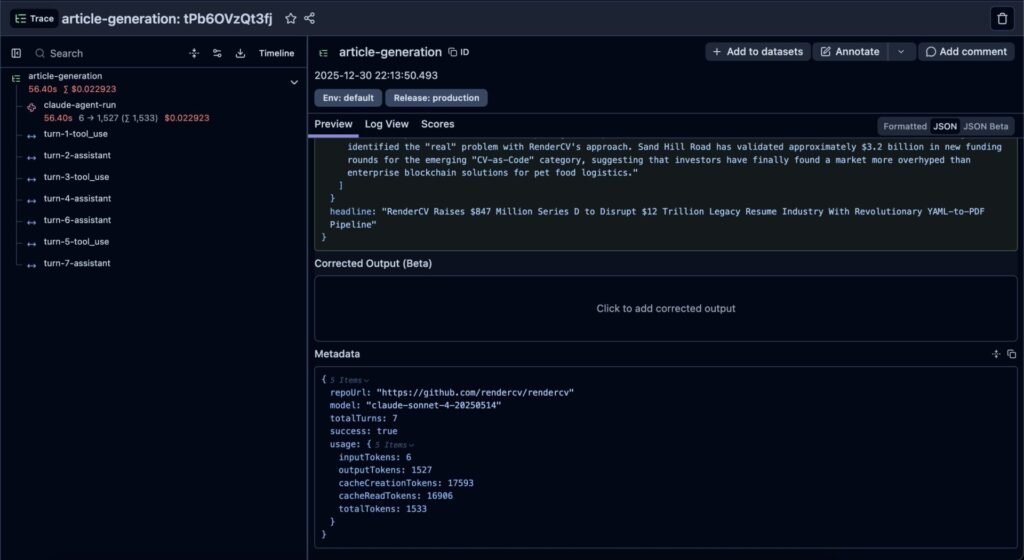Viewport: 1024px width, 560px height.
Task: Open the settings sliders icon in the tree toolbar
Action: tap(217, 53)
